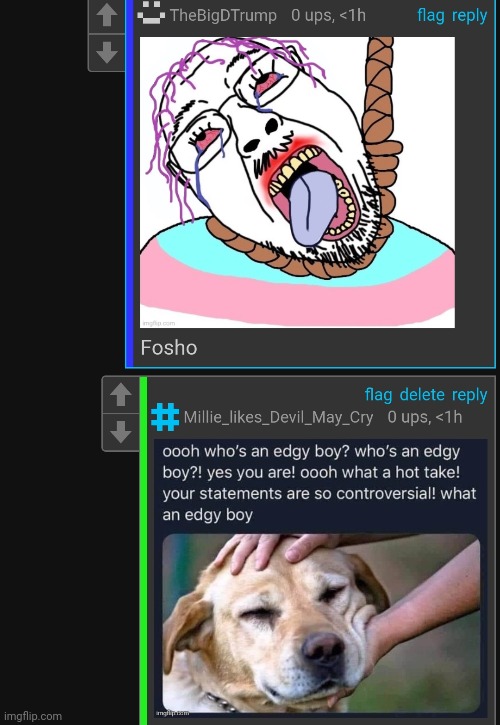Upvote TheBigDTrump's comment
The image size is (500, 725).
(x=107, y=16)
